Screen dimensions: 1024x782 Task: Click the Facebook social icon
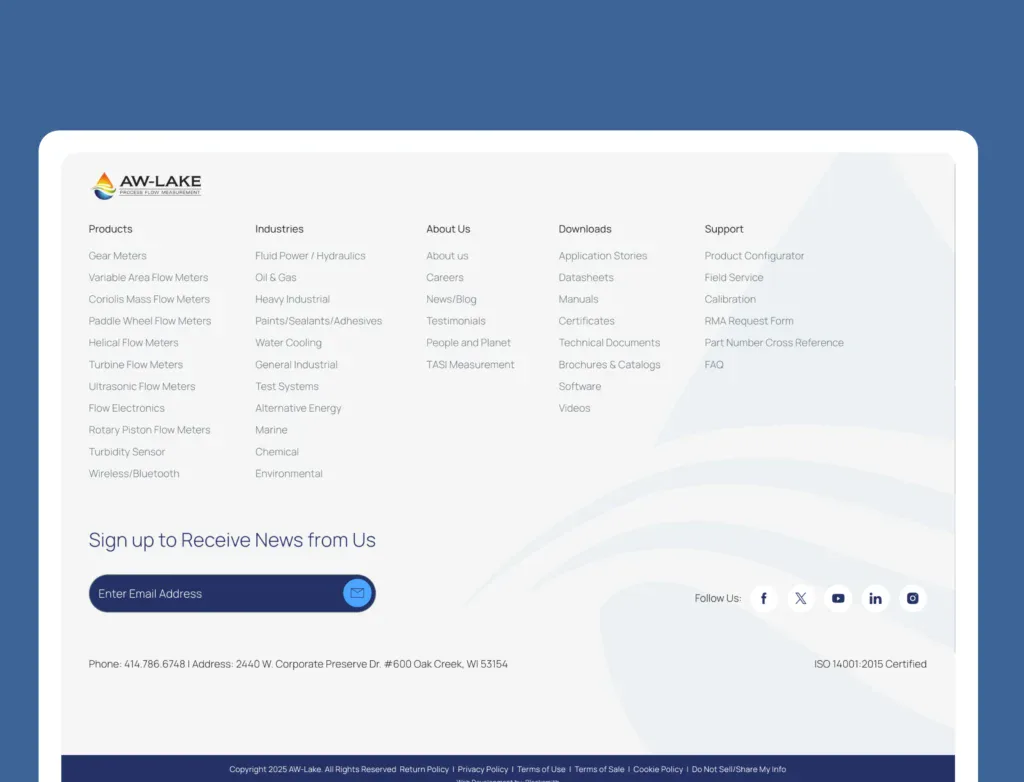pyautogui.click(x=763, y=599)
